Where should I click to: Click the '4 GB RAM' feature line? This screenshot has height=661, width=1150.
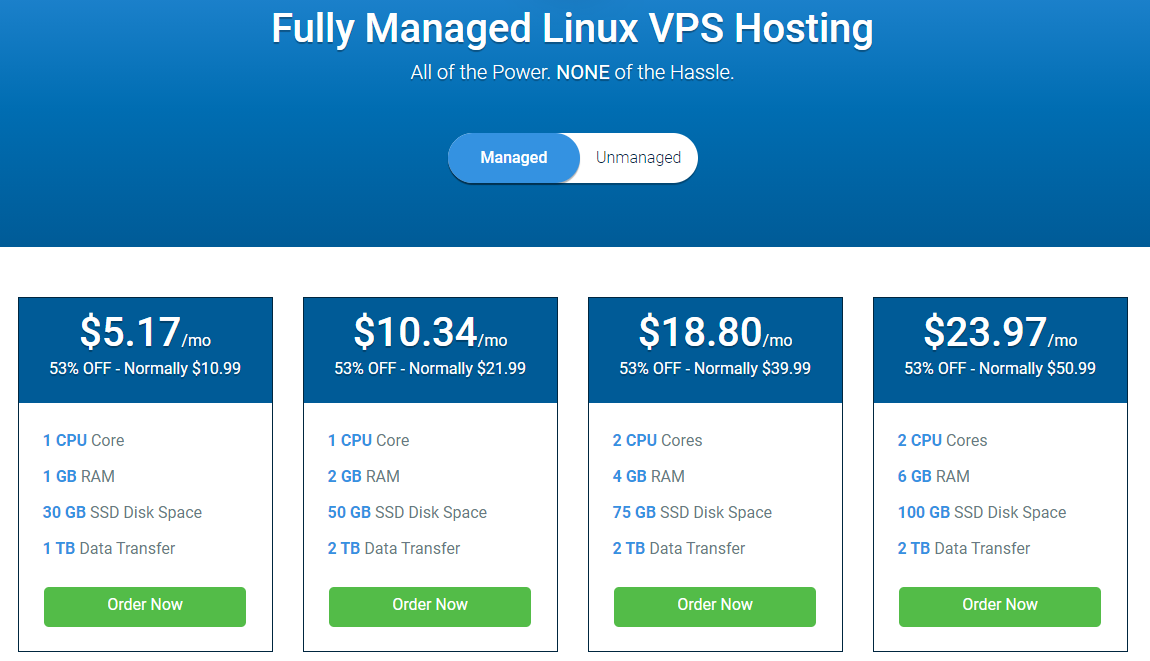pos(648,476)
